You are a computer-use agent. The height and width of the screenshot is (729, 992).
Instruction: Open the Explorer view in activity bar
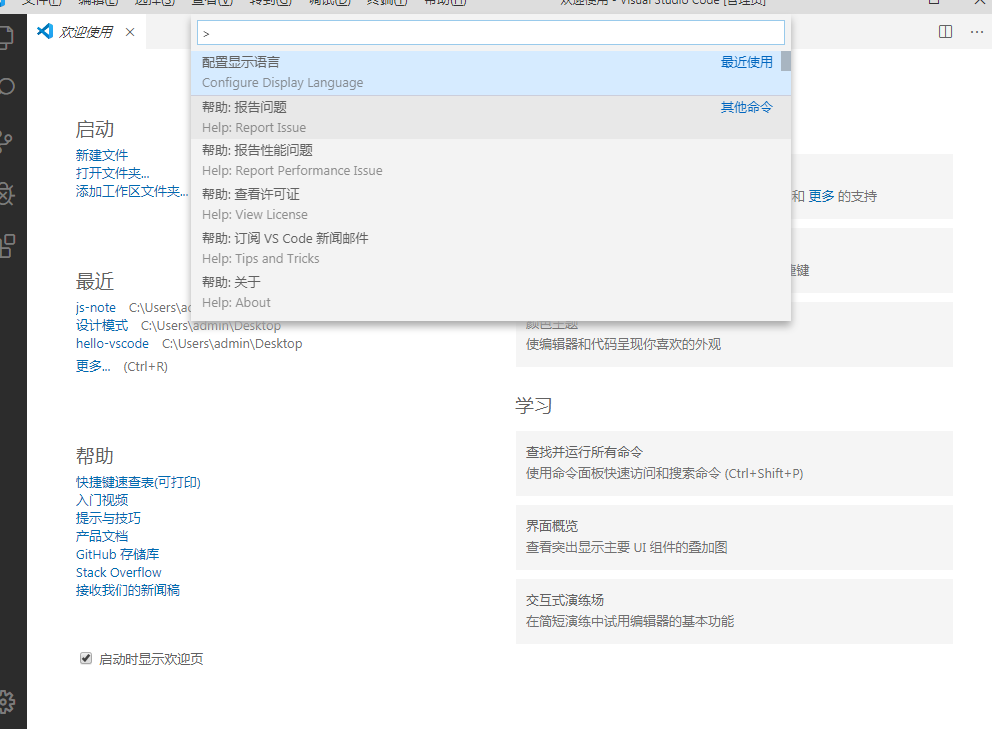(x=6, y=37)
